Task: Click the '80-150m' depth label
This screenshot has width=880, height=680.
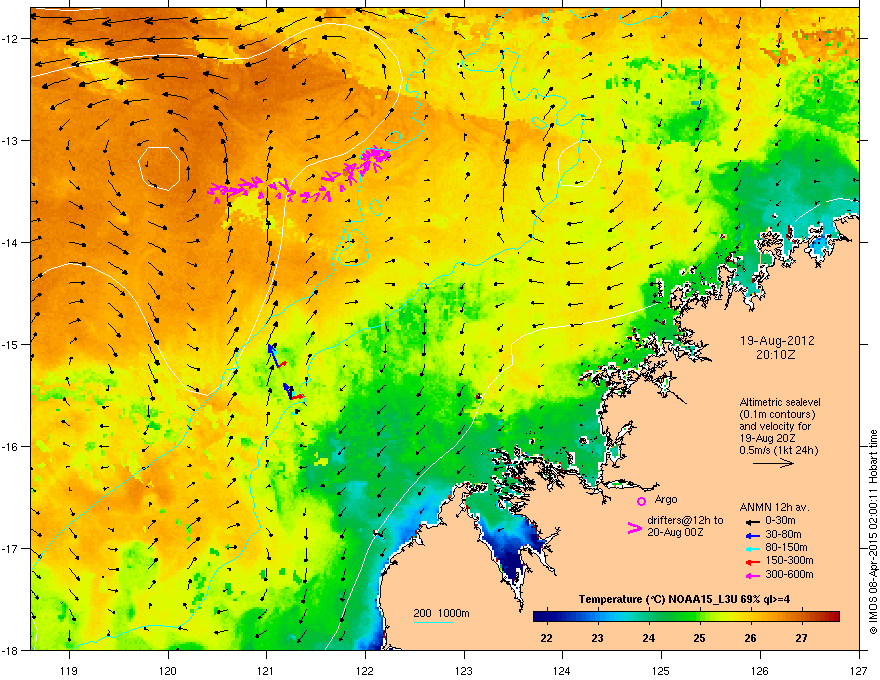Action: [786, 547]
